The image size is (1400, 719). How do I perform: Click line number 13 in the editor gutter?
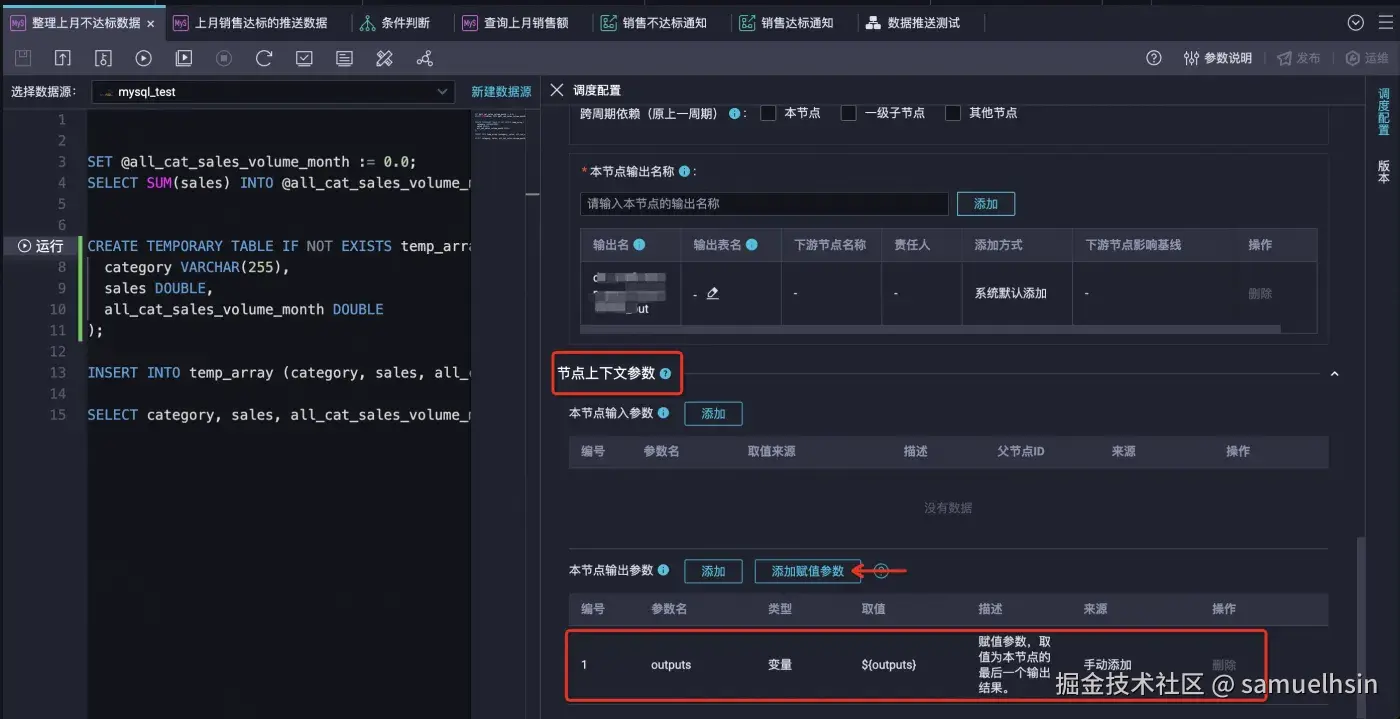pyautogui.click(x=57, y=373)
